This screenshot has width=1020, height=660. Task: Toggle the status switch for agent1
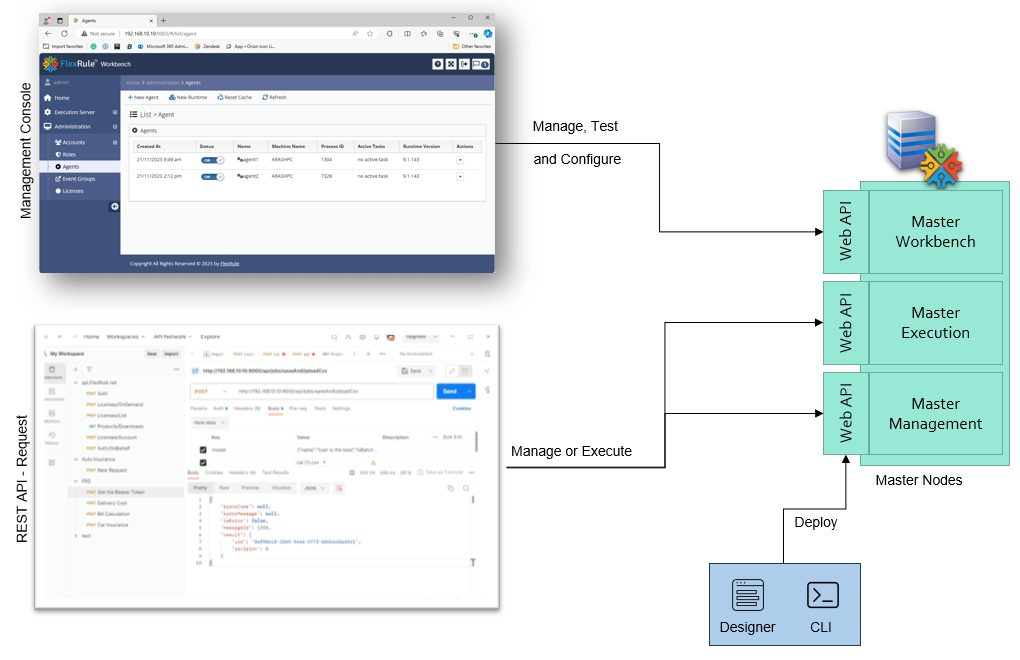pos(212,160)
